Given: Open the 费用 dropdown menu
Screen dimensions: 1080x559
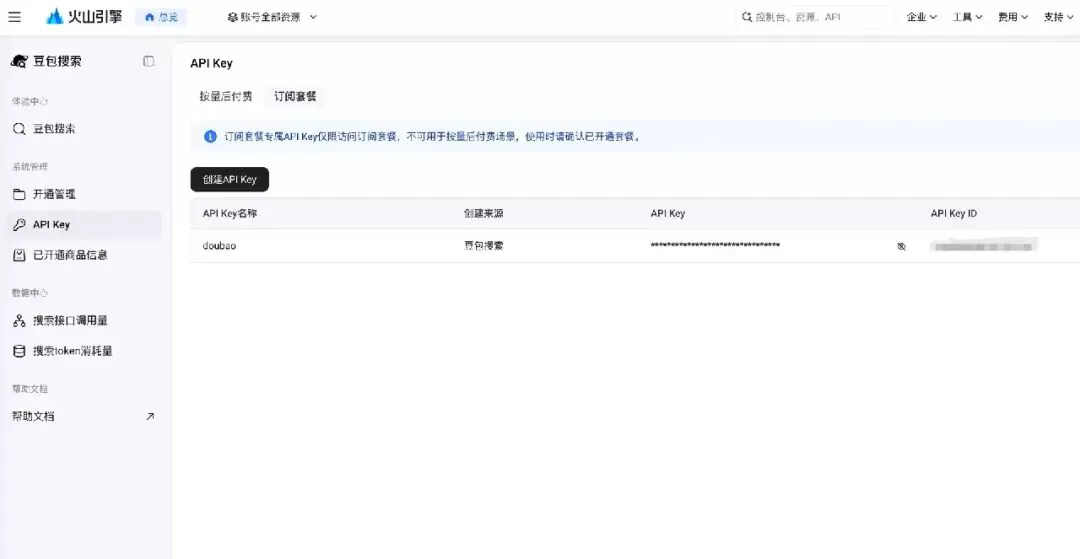Looking at the screenshot, I should pos(1012,17).
